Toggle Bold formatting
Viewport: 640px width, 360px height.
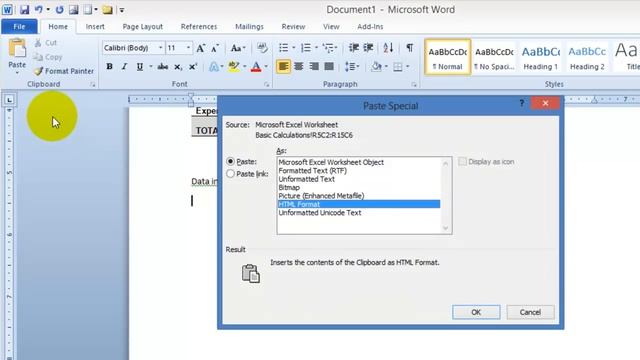pos(109,67)
